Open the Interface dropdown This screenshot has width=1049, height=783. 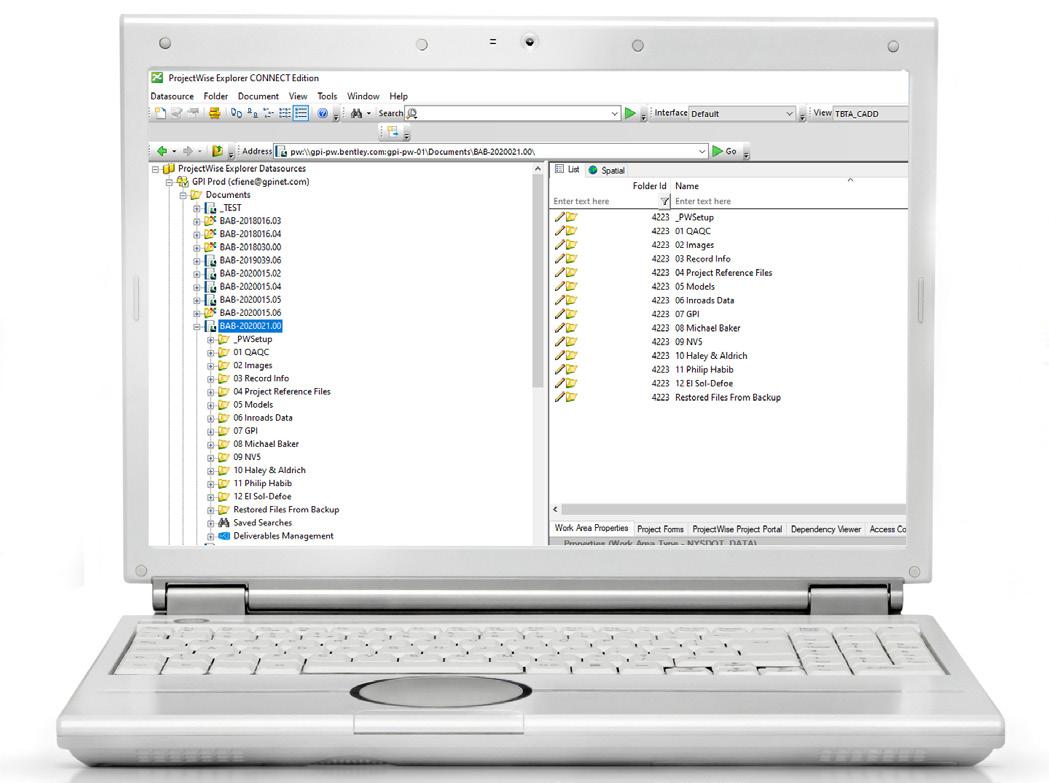pyautogui.click(x=789, y=114)
